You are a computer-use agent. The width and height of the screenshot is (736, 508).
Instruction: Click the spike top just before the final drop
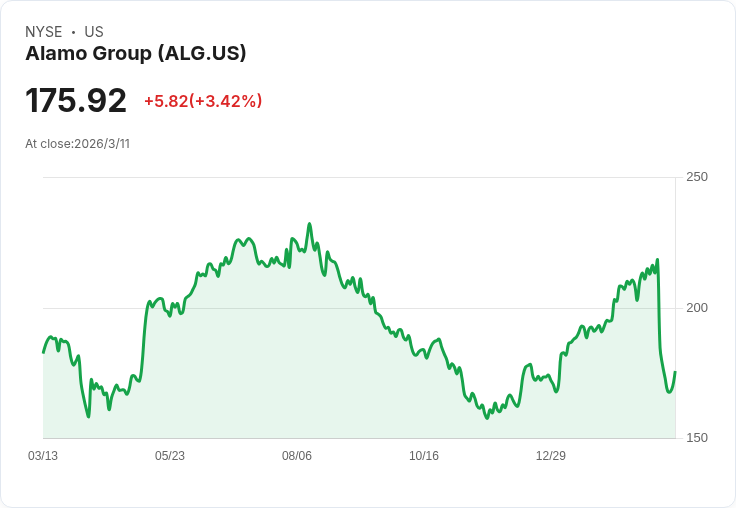click(x=657, y=260)
